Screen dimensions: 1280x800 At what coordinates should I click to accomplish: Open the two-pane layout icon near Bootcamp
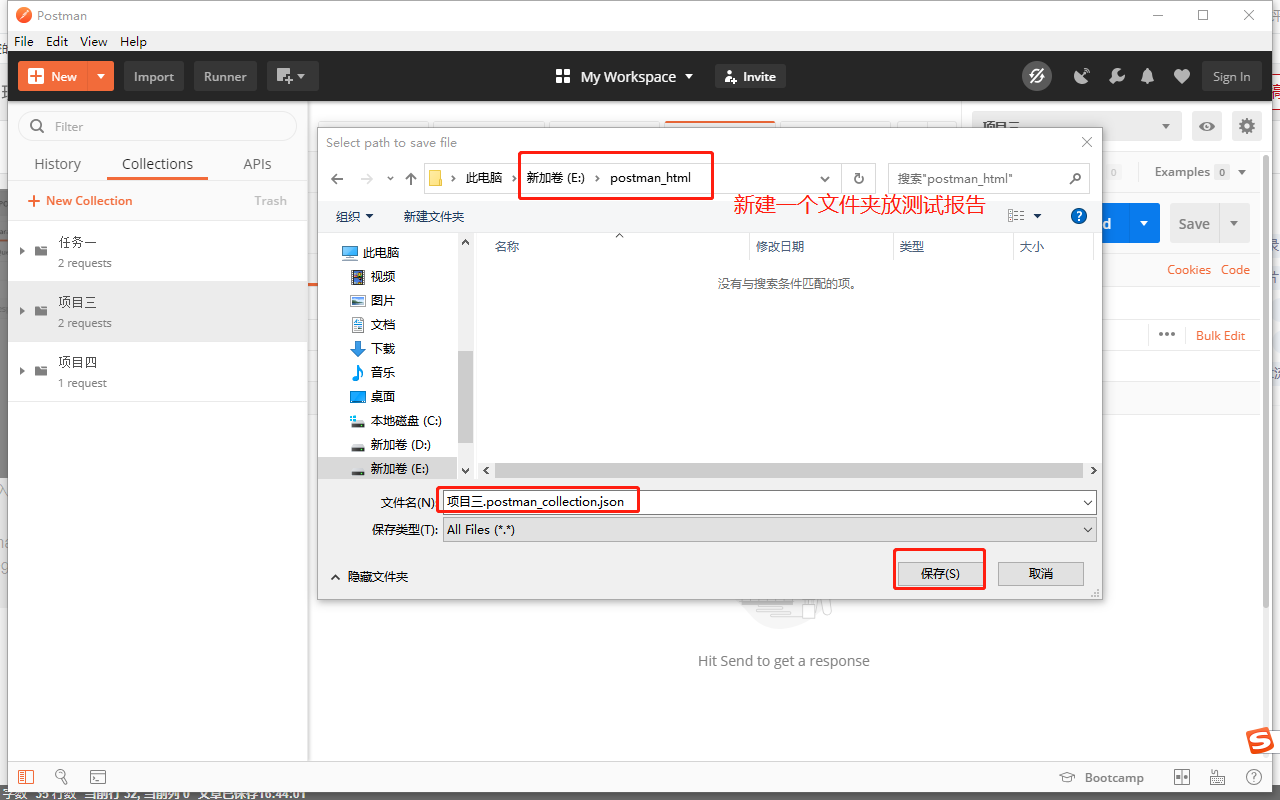pyautogui.click(x=1181, y=777)
